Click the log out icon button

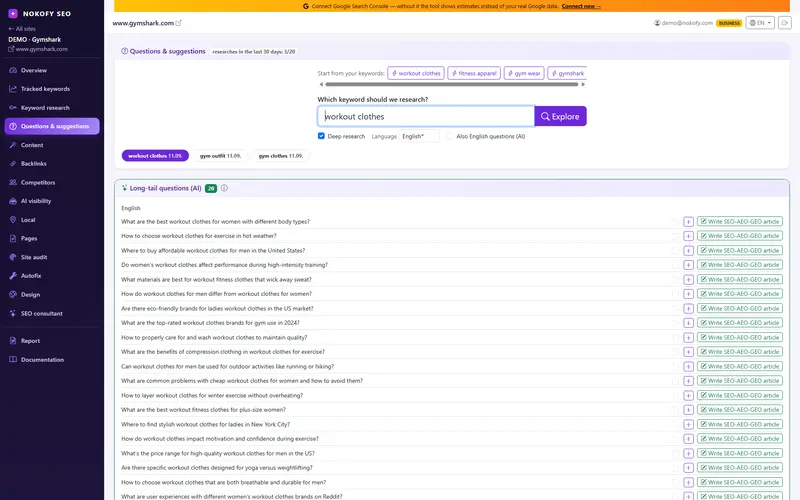[x=785, y=23]
